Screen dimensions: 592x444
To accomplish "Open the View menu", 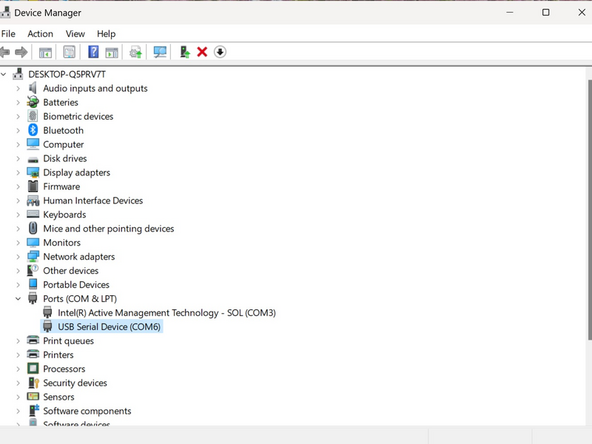I will [x=75, y=34].
